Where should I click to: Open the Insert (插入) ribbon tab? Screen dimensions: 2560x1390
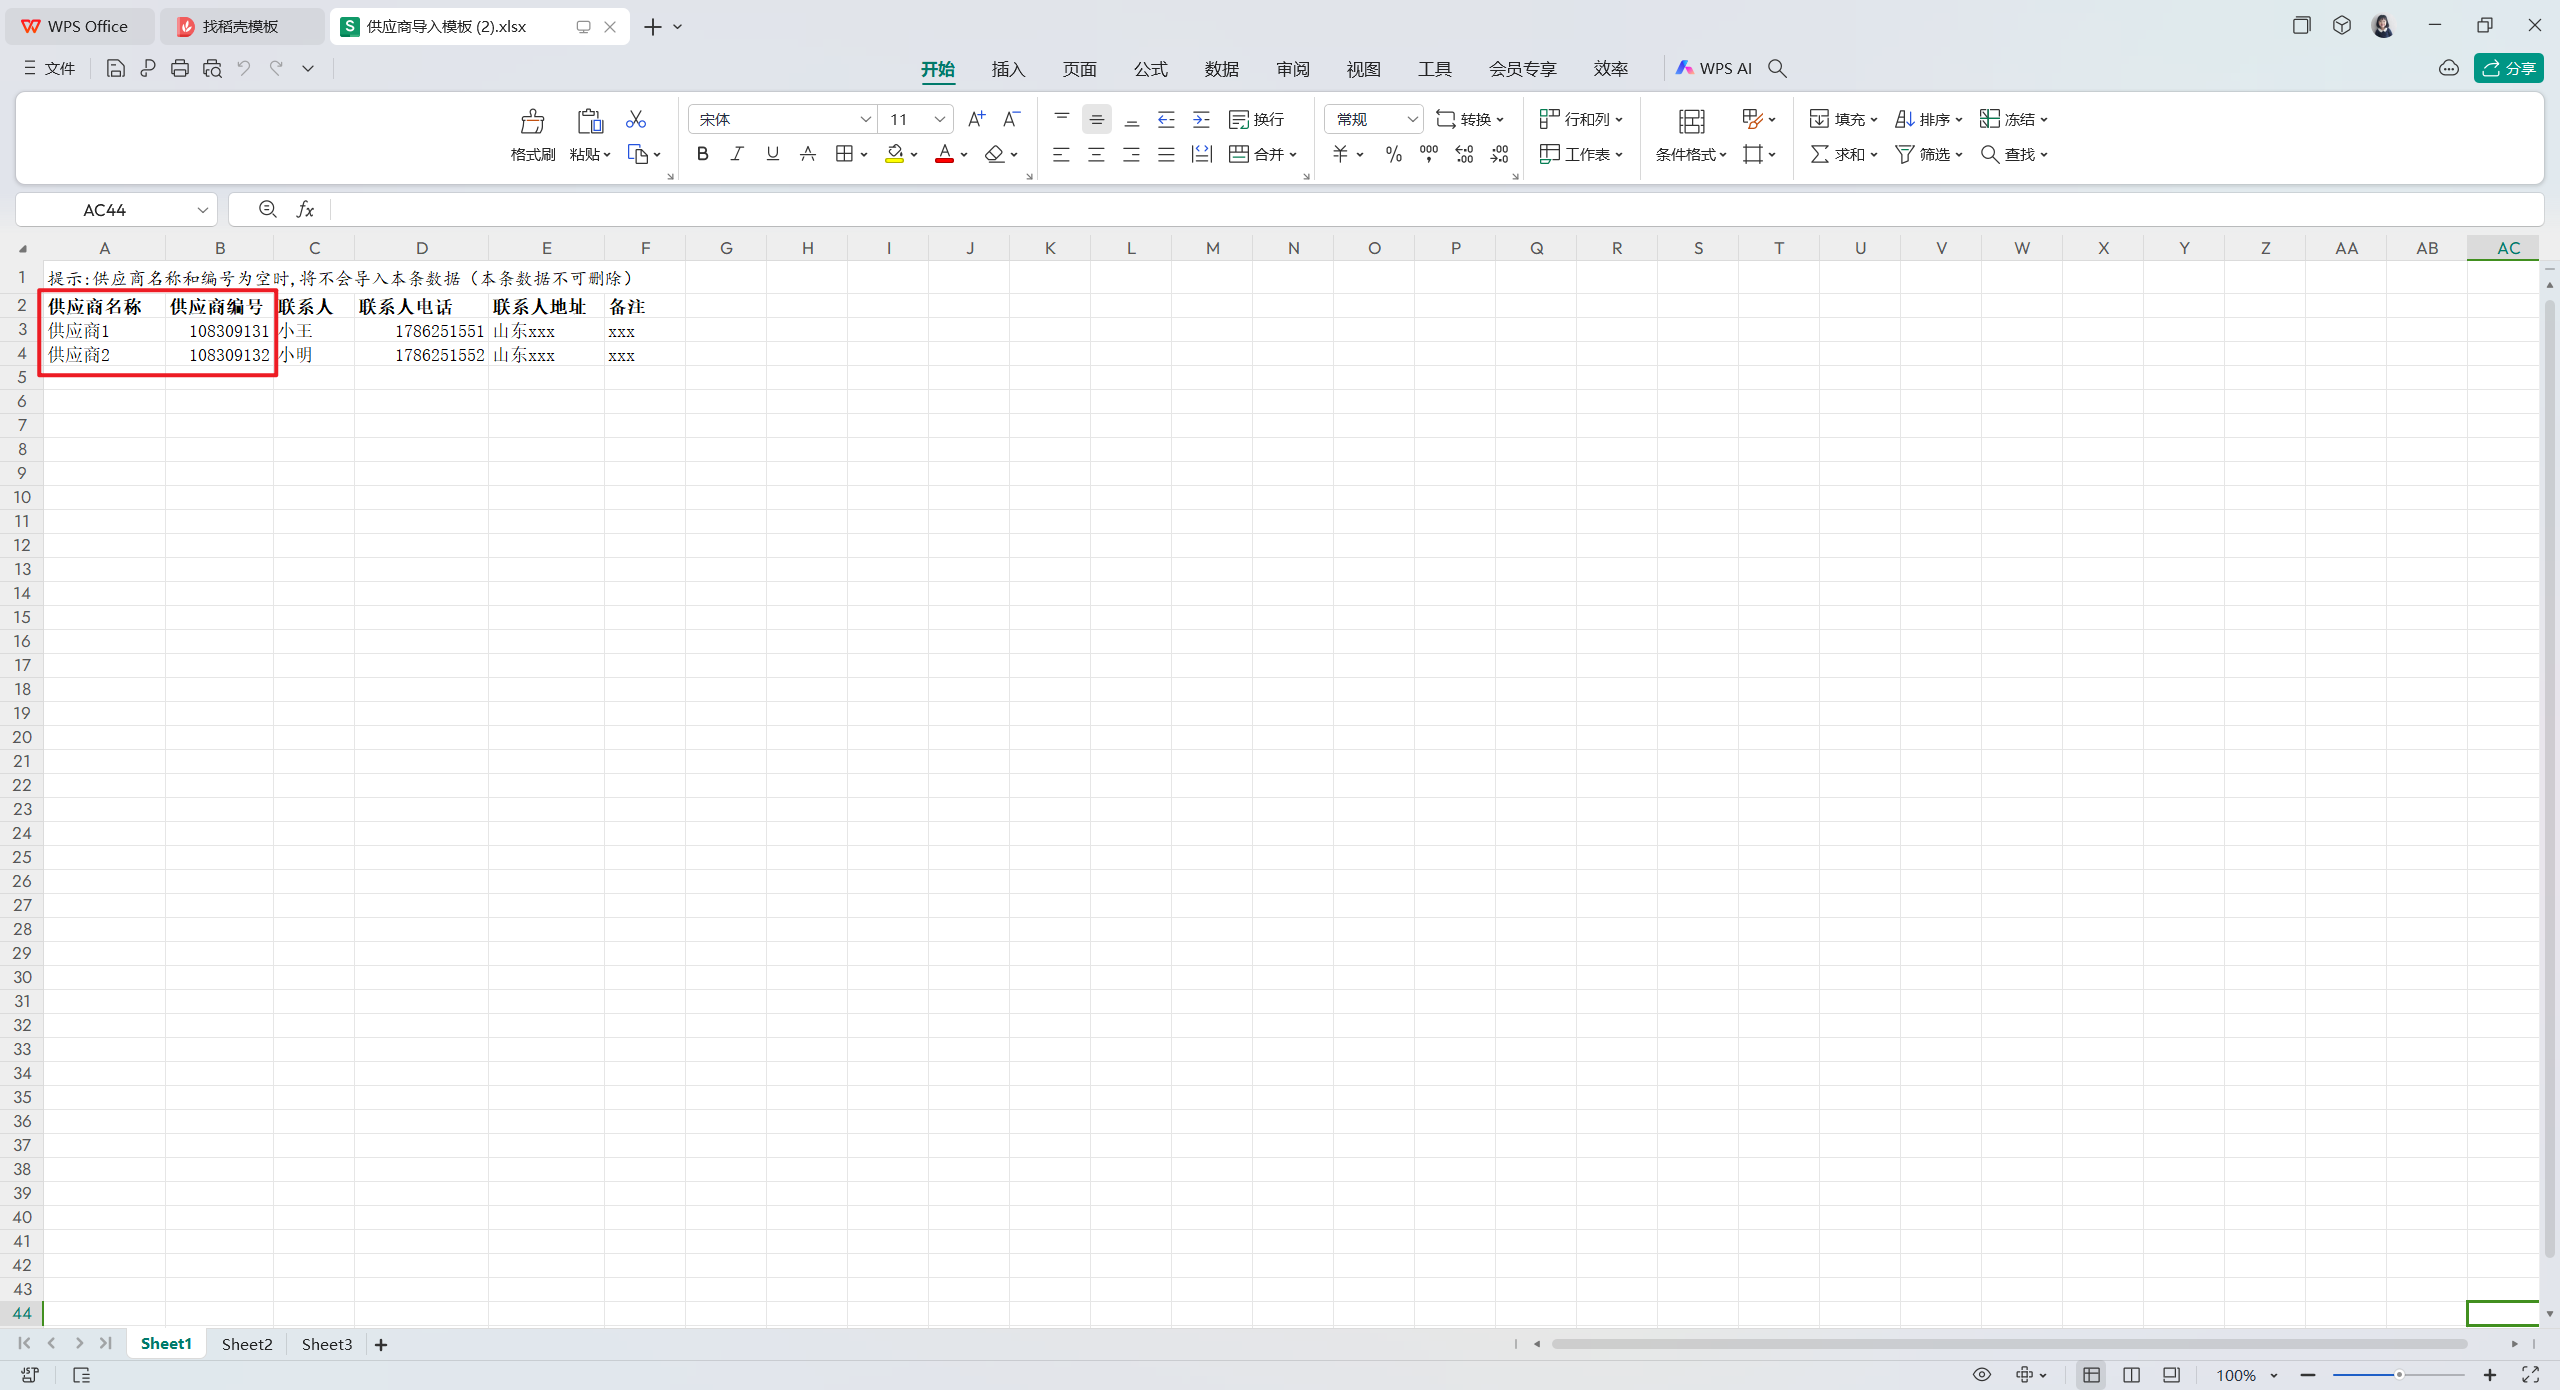click(x=1008, y=68)
